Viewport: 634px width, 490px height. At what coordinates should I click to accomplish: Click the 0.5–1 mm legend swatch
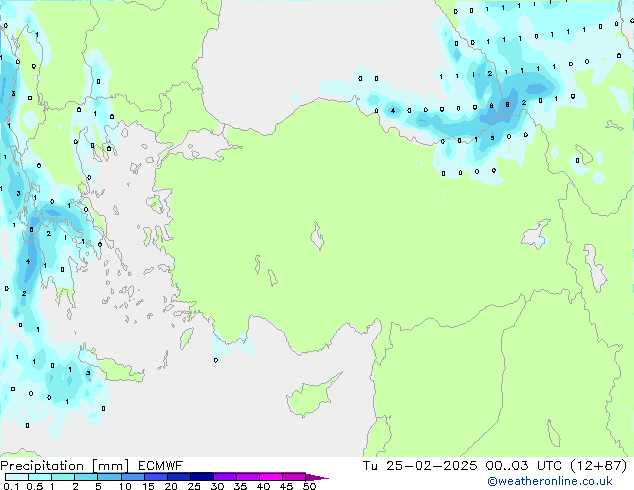(40, 477)
